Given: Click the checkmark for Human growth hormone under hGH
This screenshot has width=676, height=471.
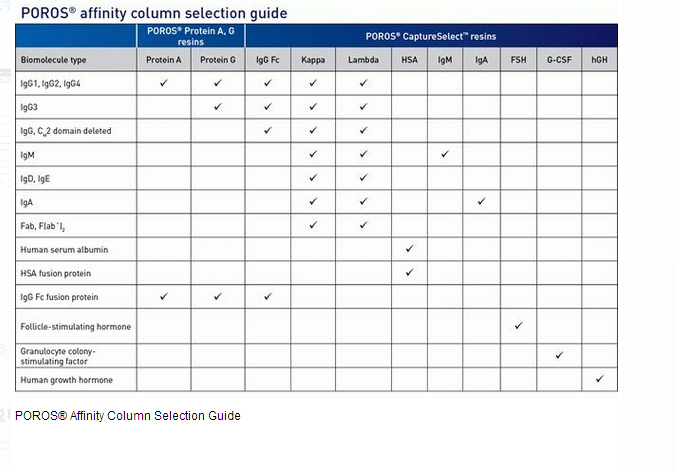Looking at the screenshot, I should [599, 379].
